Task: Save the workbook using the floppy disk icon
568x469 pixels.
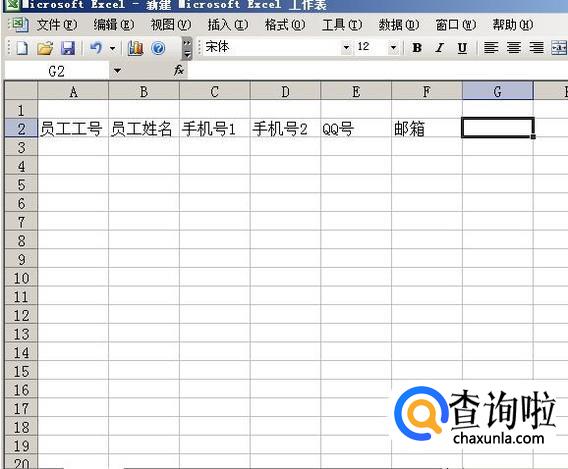Action: click(x=68, y=48)
